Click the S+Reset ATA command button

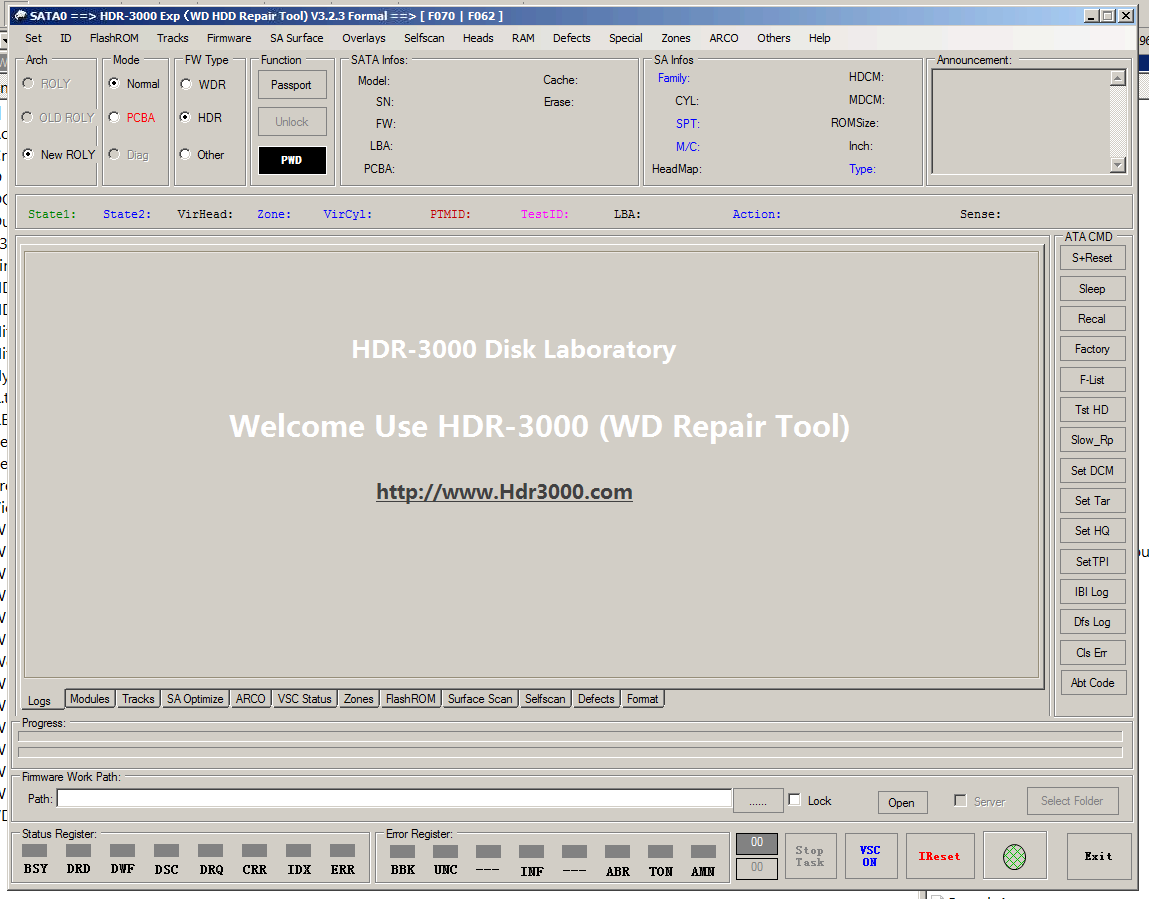click(x=1092, y=258)
